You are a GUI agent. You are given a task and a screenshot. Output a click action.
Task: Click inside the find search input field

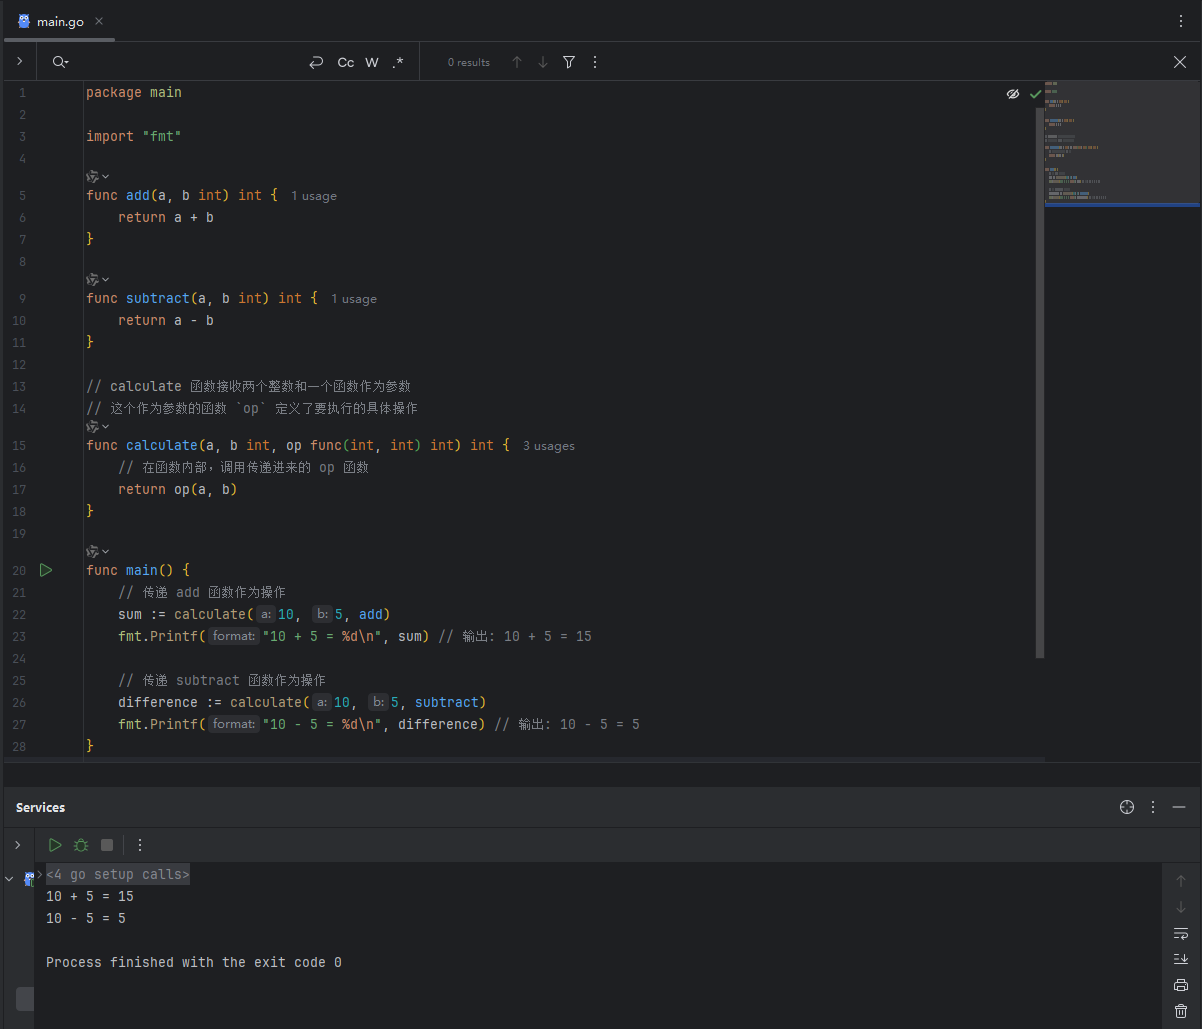tap(185, 62)
